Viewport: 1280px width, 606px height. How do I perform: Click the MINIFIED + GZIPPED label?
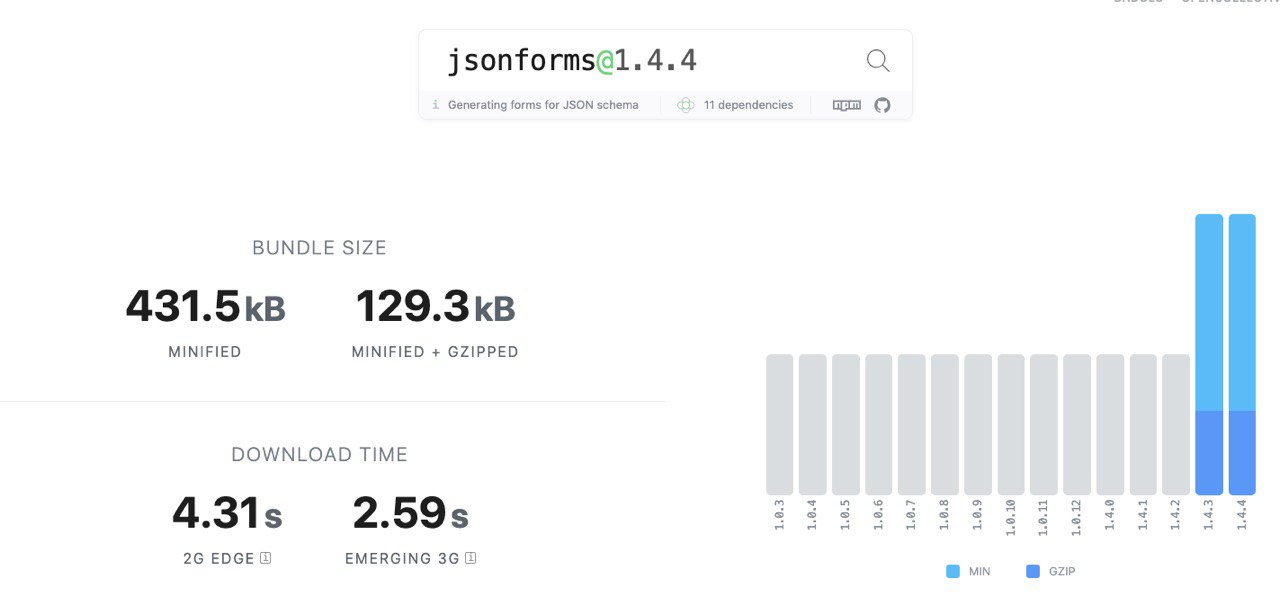(x=435, y=352)
